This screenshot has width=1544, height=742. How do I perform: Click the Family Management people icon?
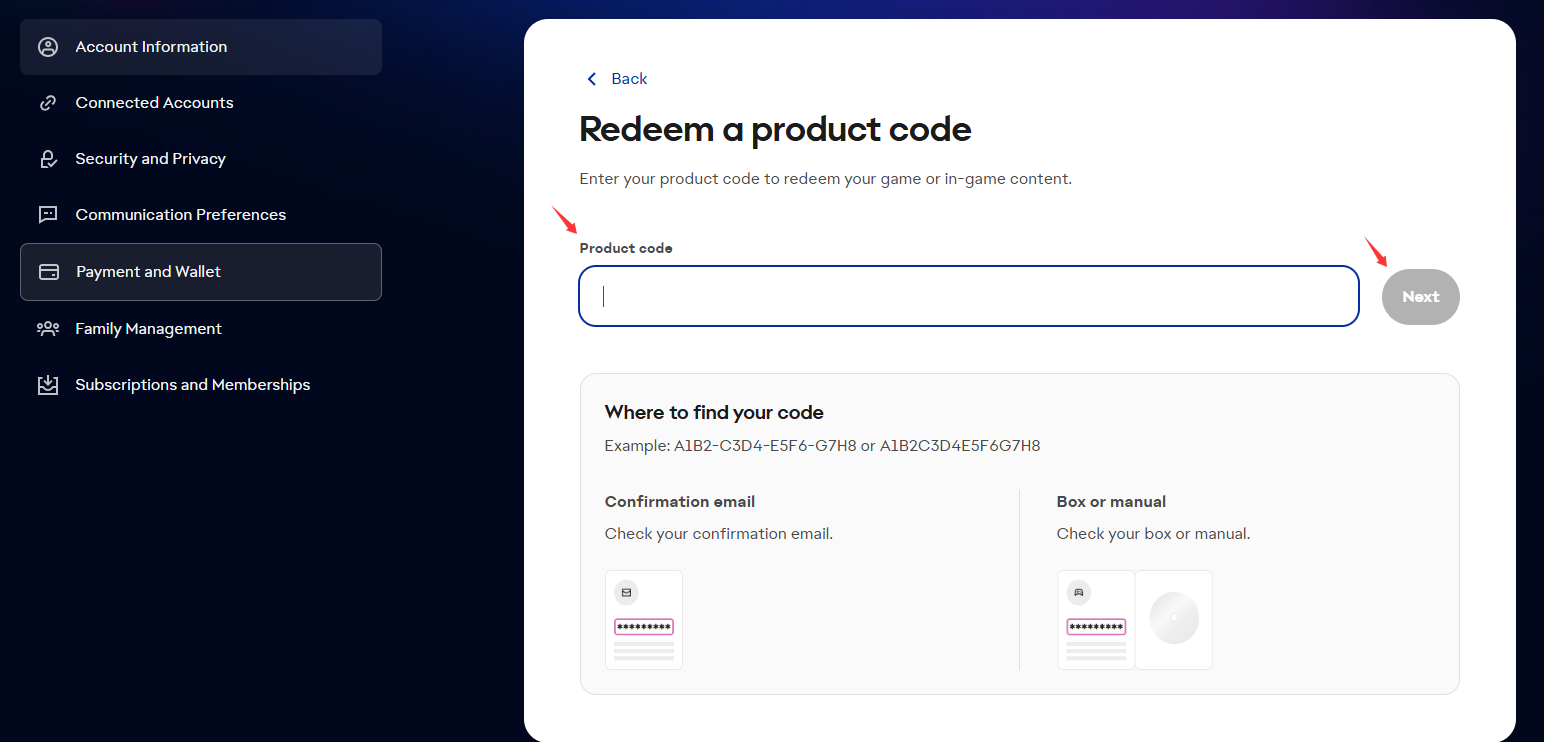tap(48, 328)
